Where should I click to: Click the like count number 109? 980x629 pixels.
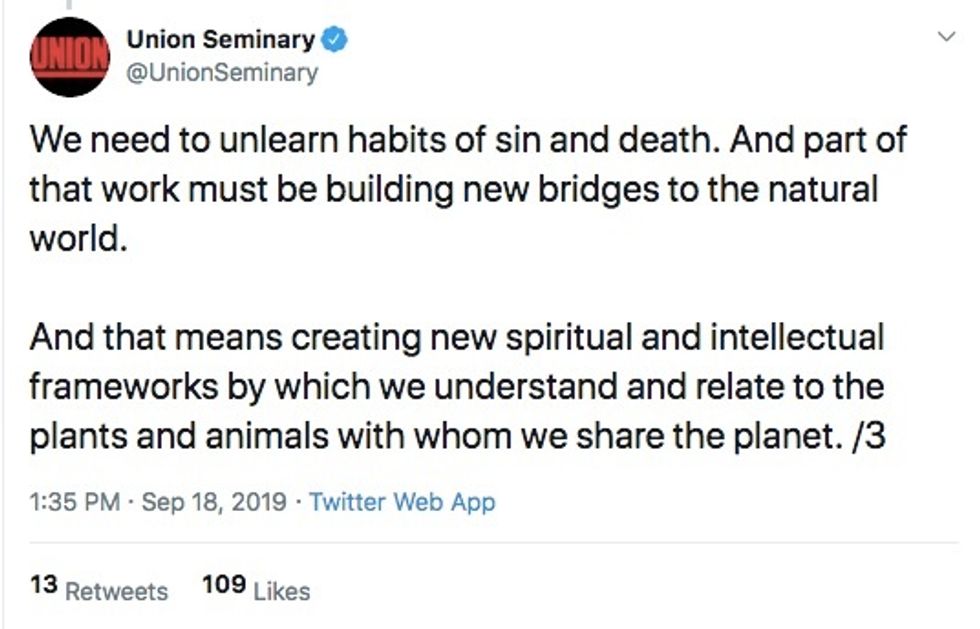tap(223, 588)
